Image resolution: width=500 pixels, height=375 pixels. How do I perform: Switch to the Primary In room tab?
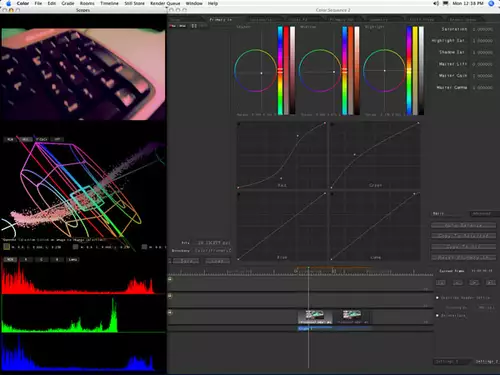tap(220, 20)
